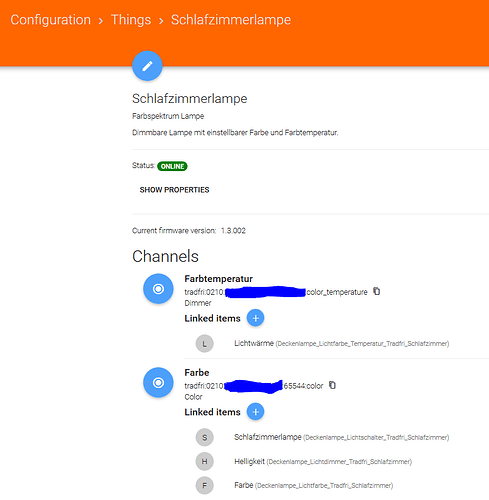This screenshot has height=500, width=489.
Task: Navigate to Things breadcrumb
Action: click(x=131, y=20)
